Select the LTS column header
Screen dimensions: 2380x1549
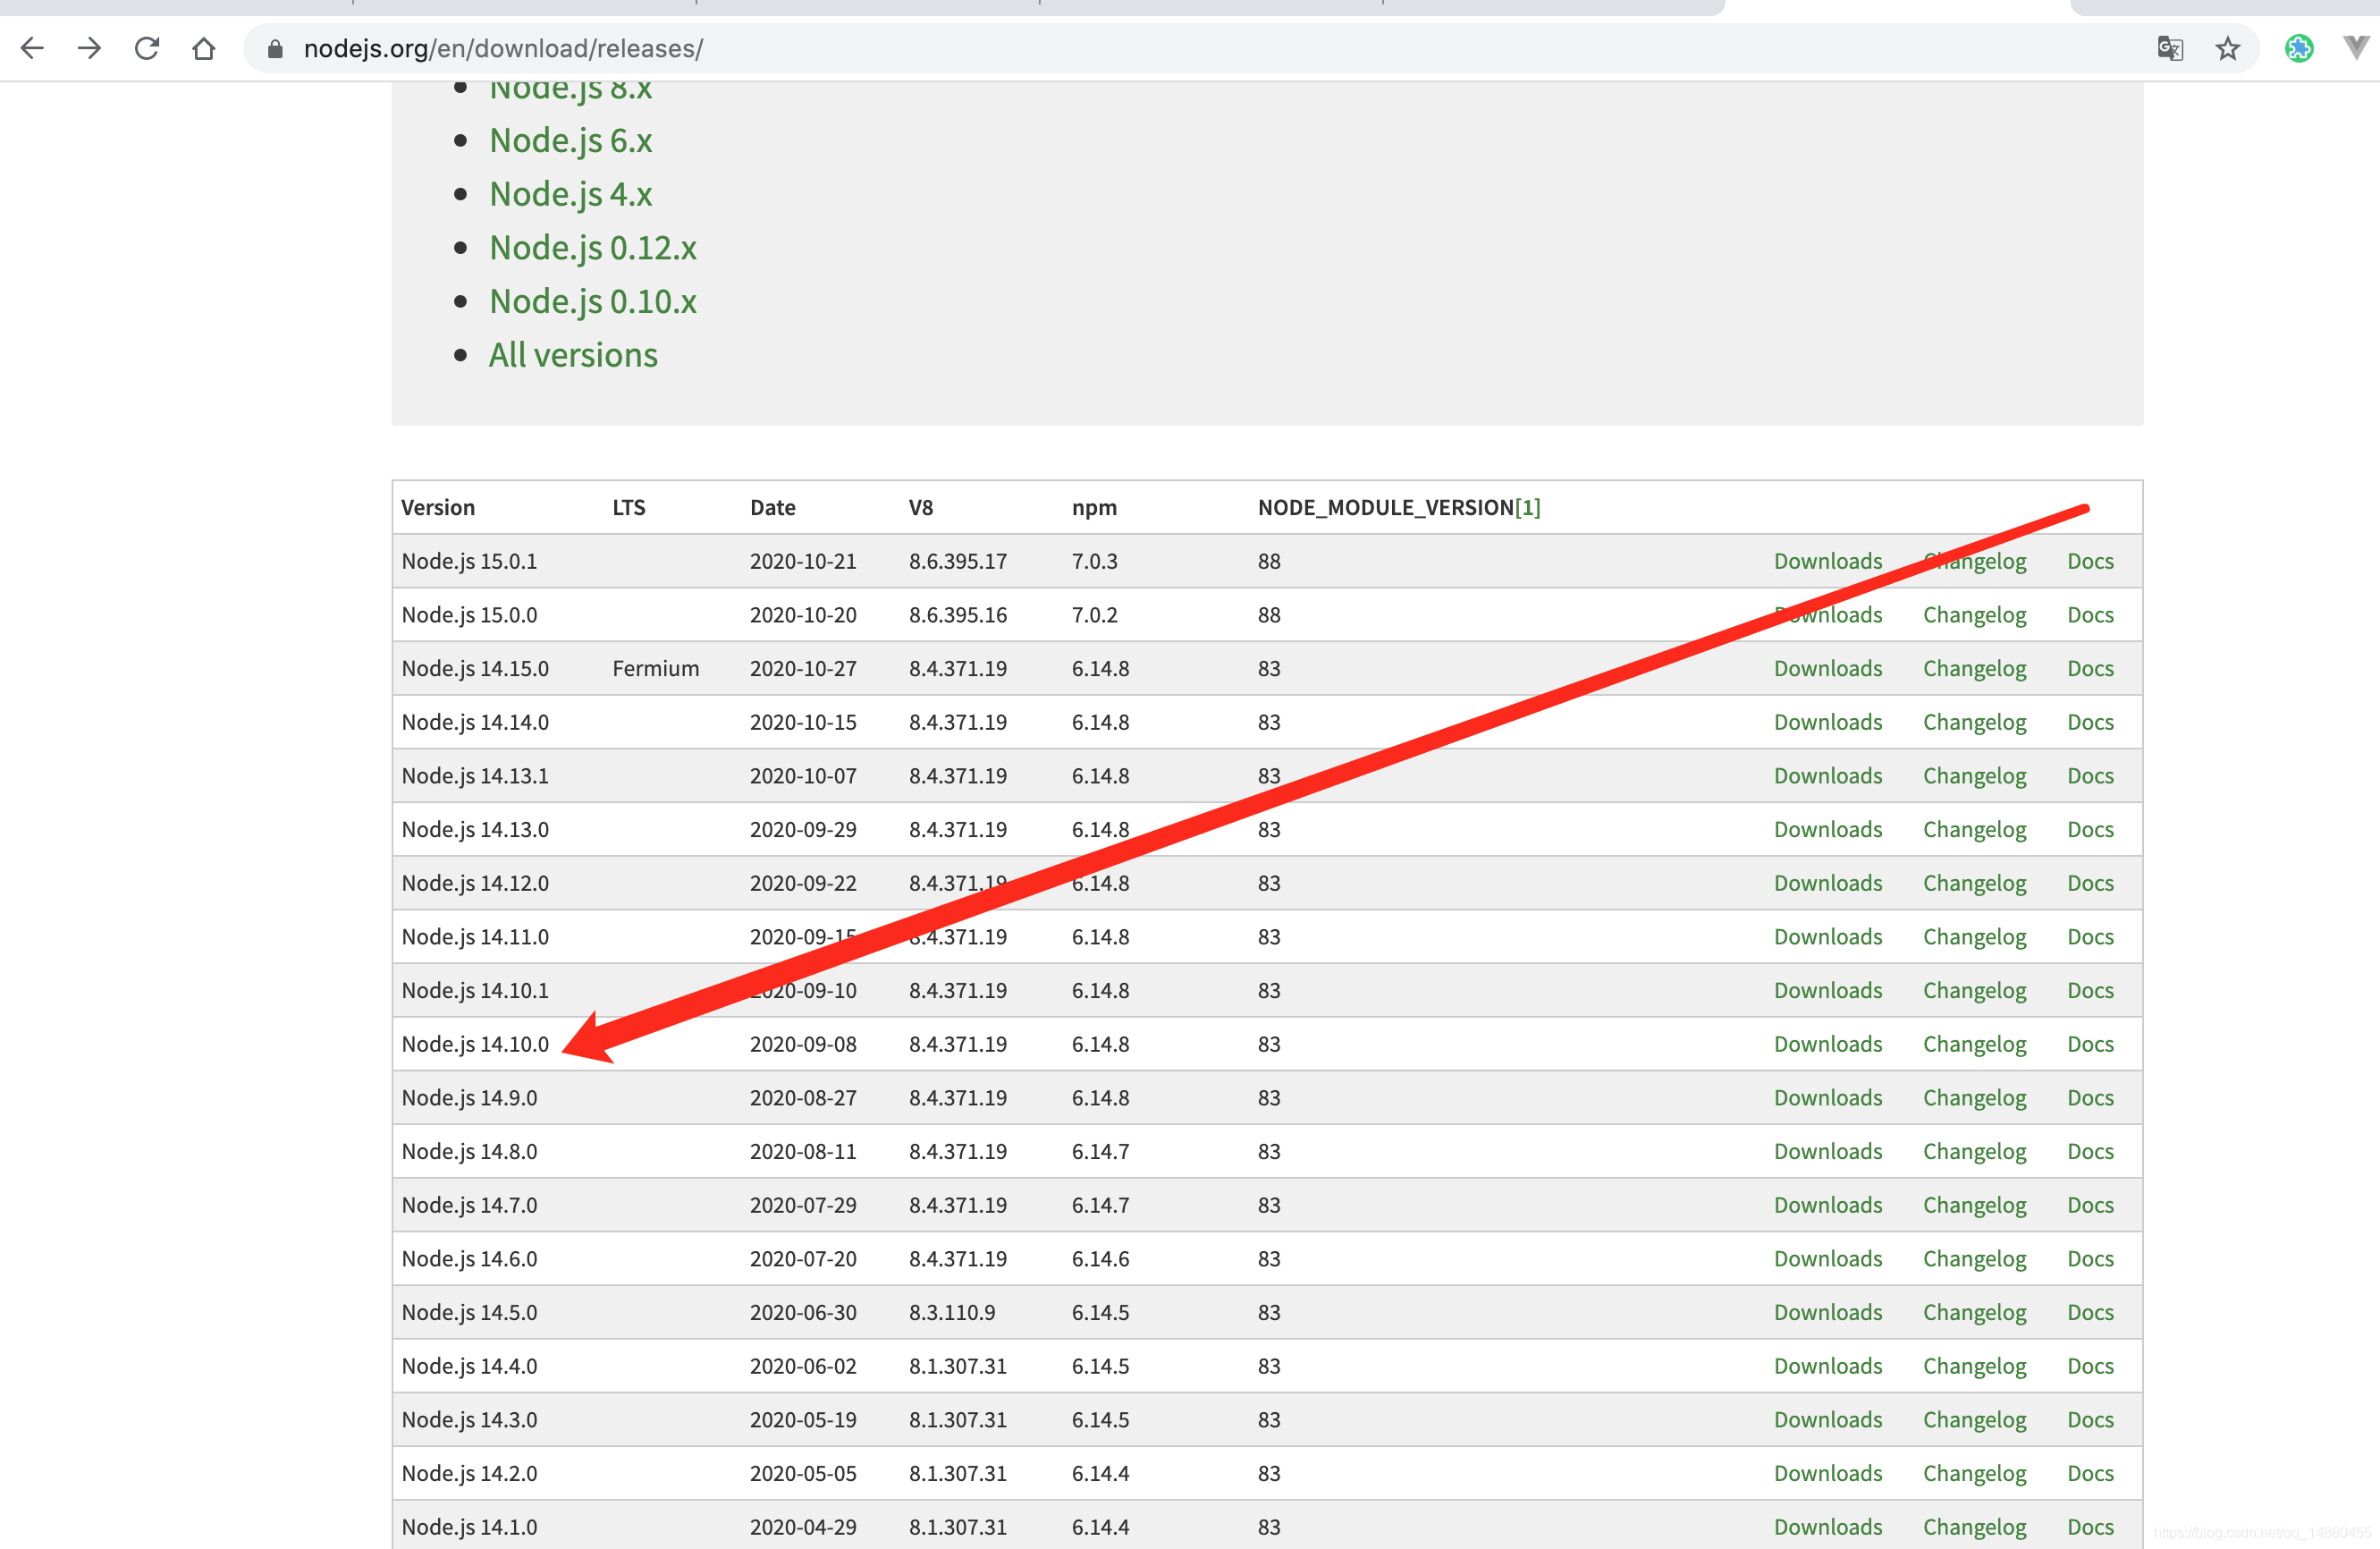coord(628,508)
